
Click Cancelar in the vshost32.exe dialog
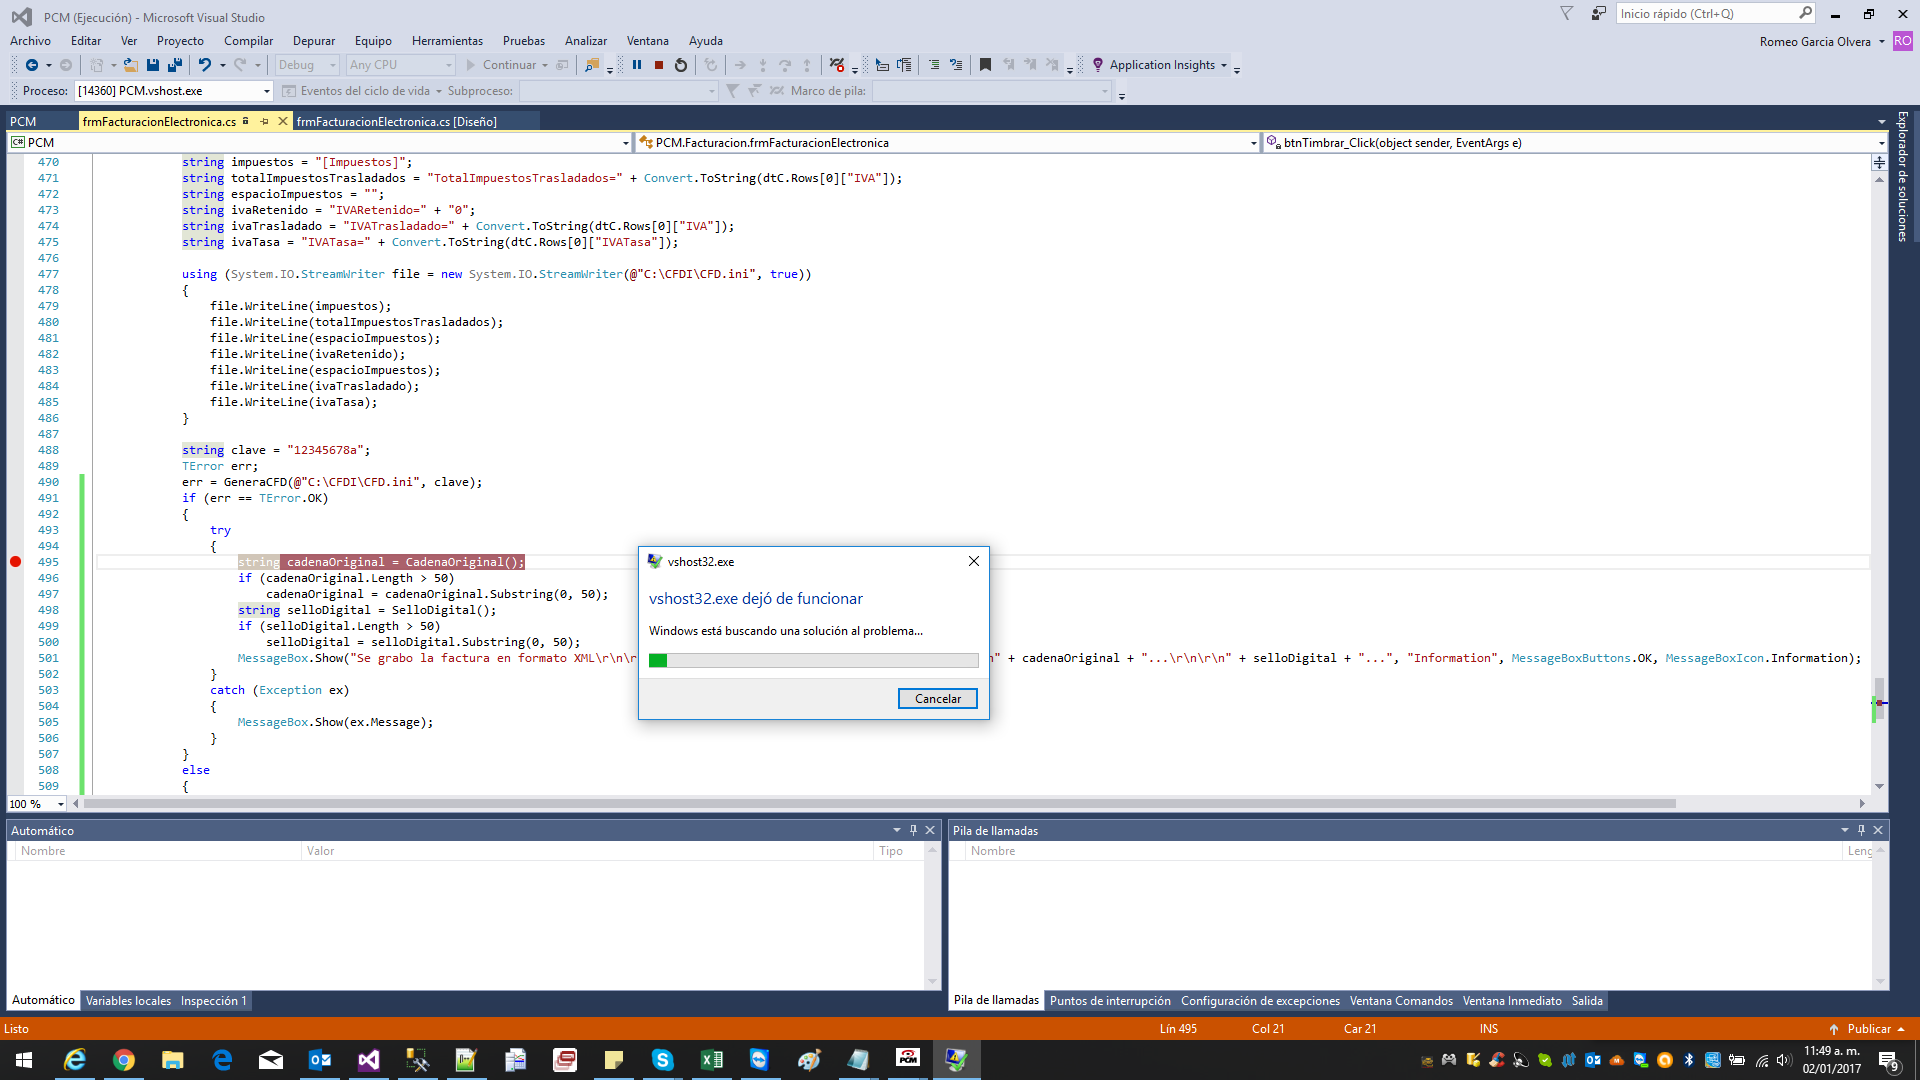click(938, 699)
